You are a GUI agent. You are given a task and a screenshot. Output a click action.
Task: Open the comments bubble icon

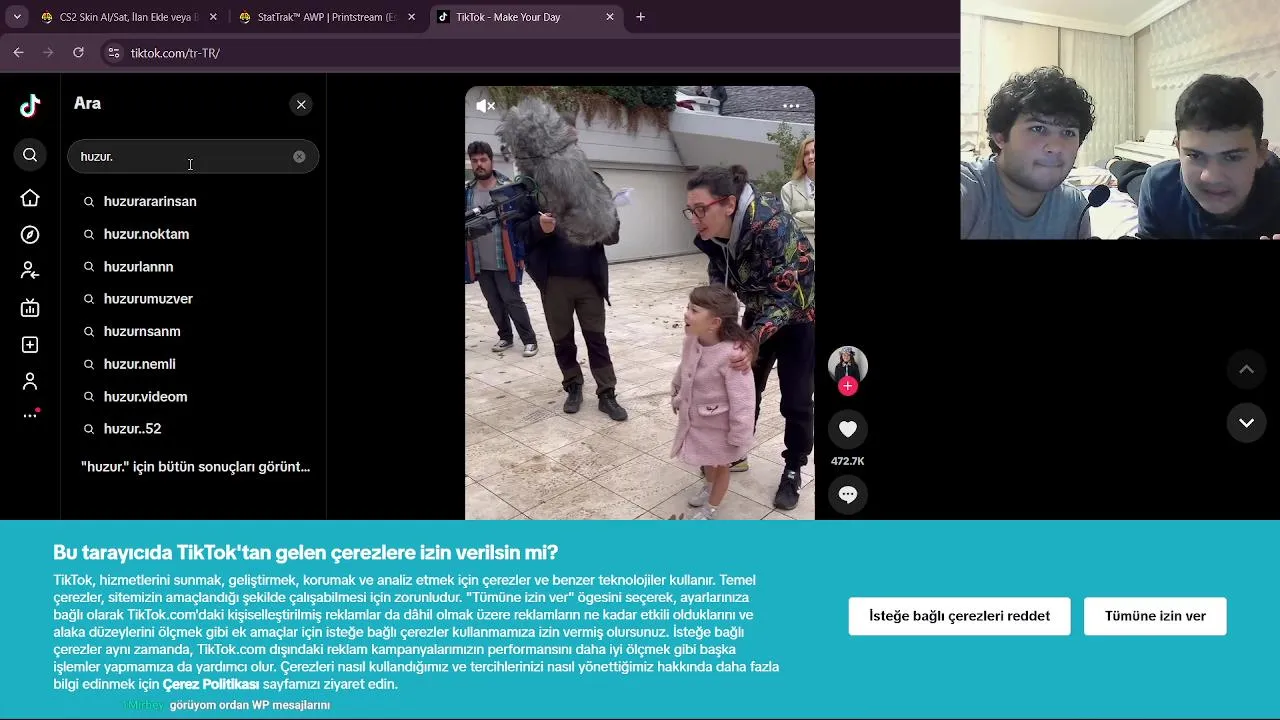(x=848, y=494)
